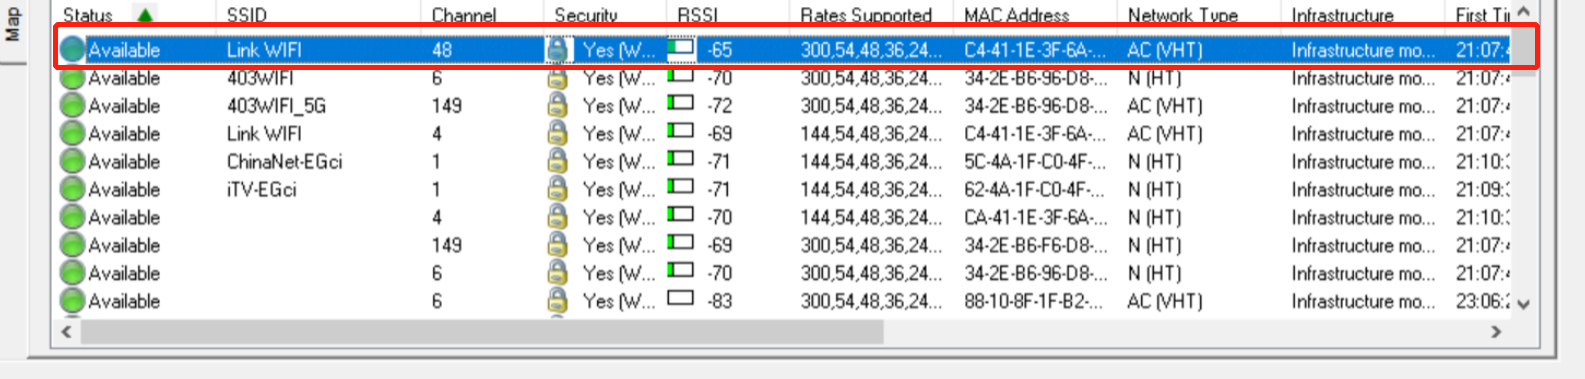The width and height of the screenshot is (1585, 379).
Task: Click the RSSI value -72
Action: 719,106
